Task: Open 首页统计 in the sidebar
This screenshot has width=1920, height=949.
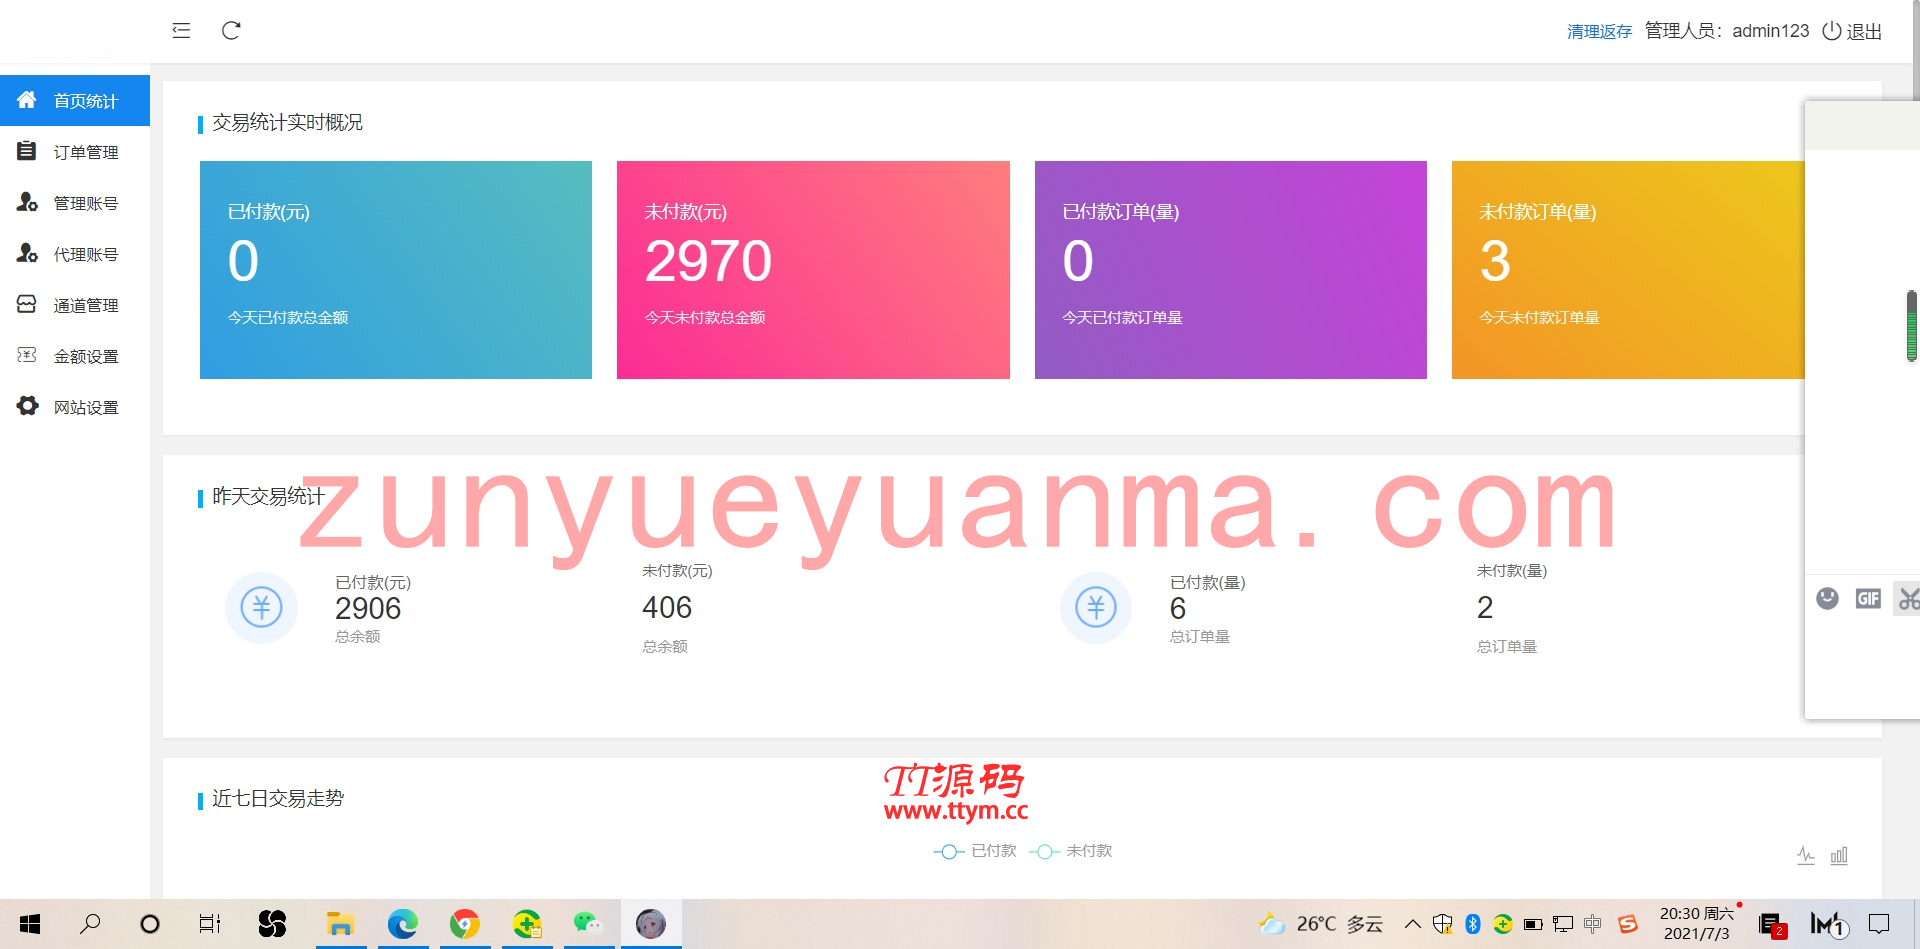Action: pos(75,100)
